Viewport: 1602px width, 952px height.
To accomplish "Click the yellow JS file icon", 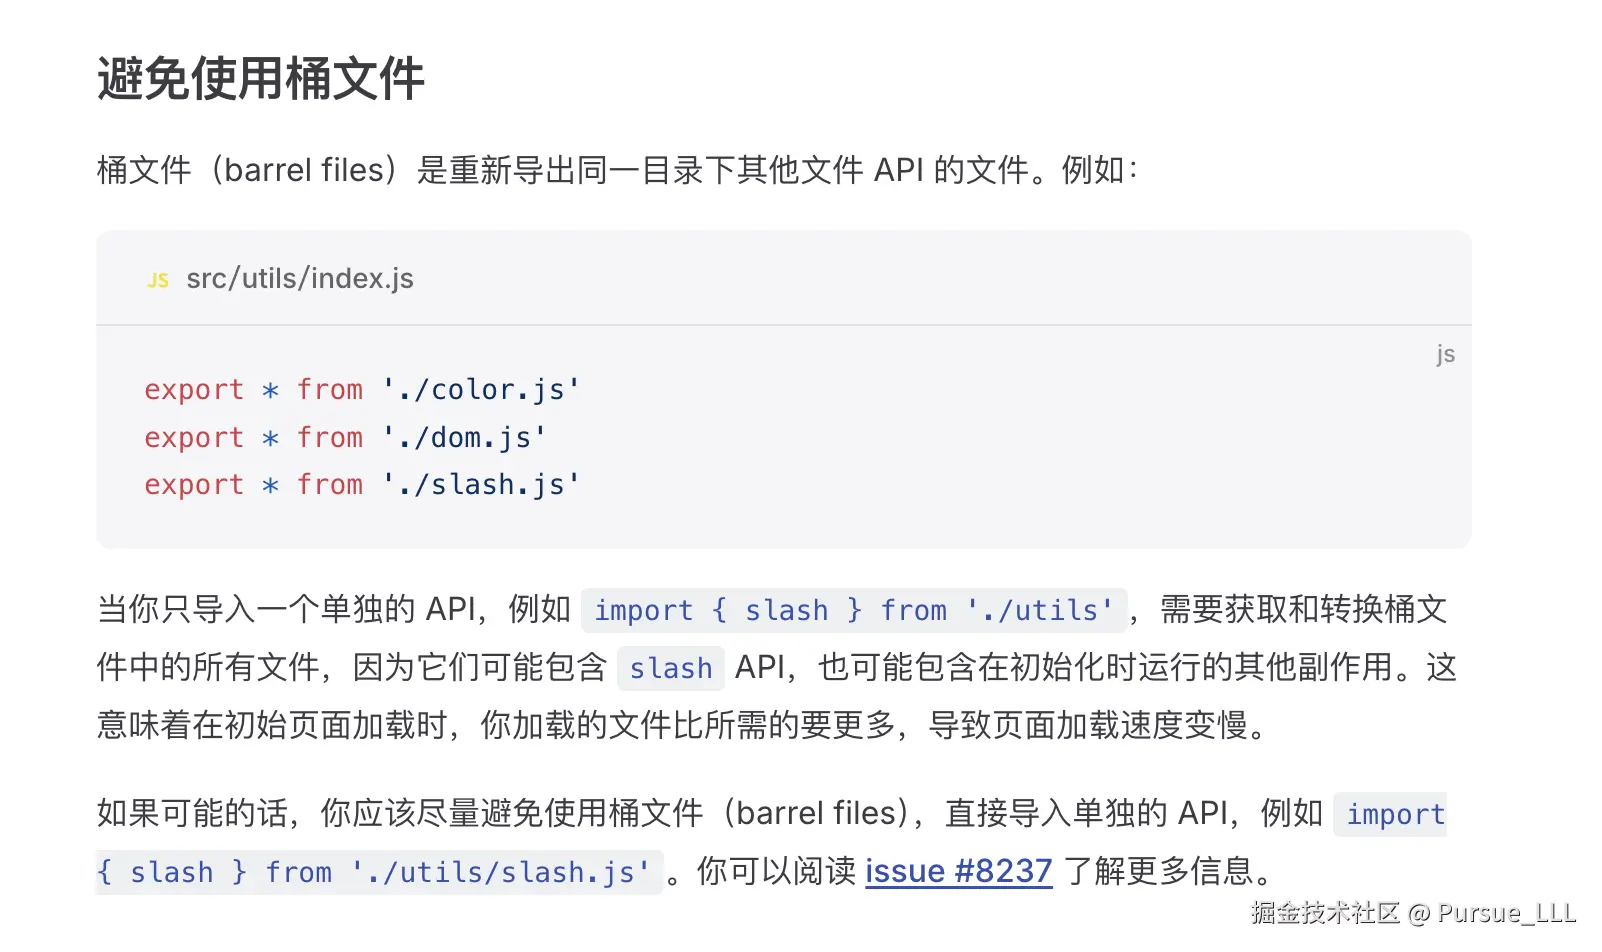I will tap(158, 280).
